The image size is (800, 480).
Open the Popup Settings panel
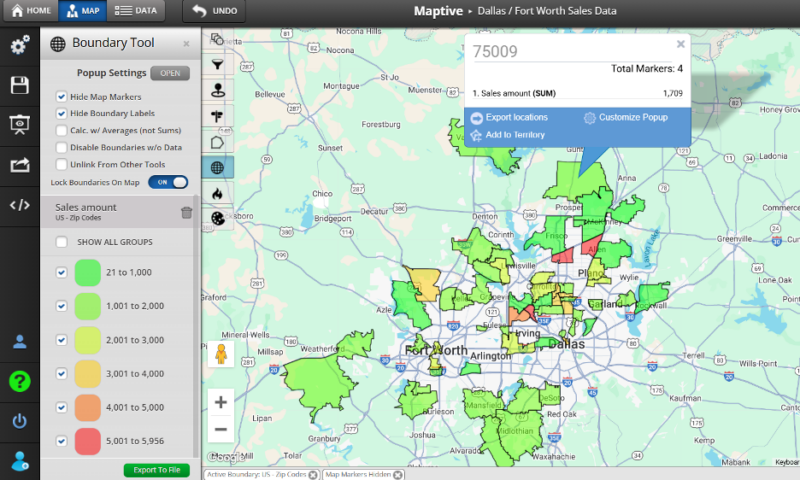[170, 73]
